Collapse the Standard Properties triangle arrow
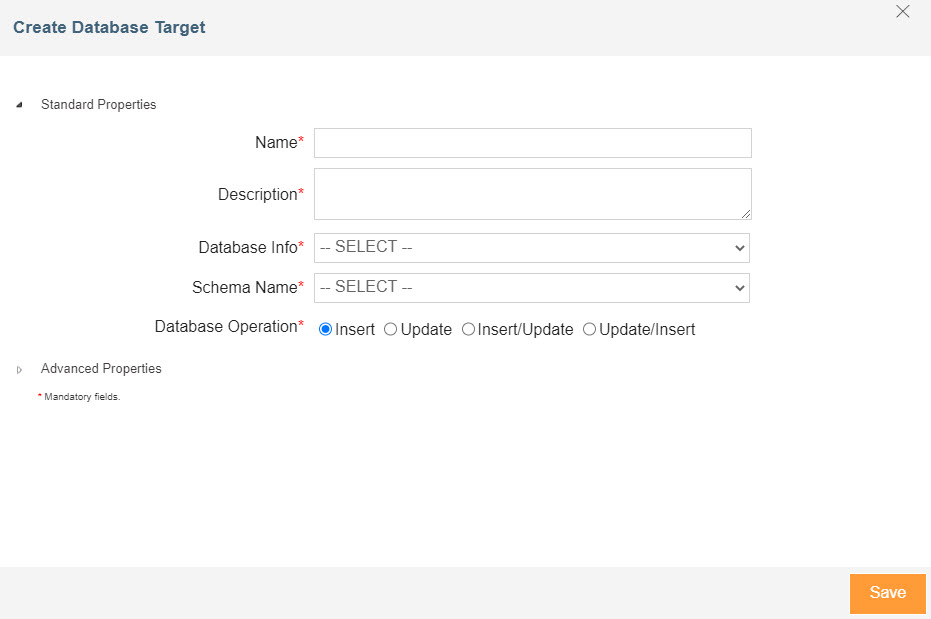The width and height of the screenshot is (931, 619). 19,105
